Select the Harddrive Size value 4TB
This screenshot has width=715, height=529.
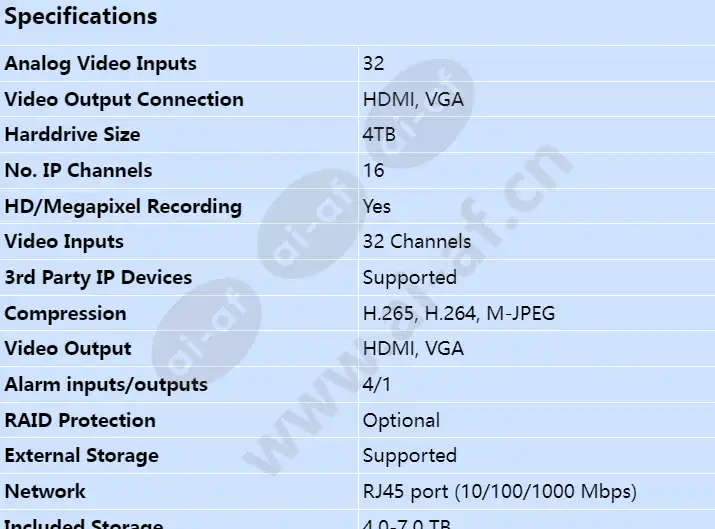[x=379, y=135]
